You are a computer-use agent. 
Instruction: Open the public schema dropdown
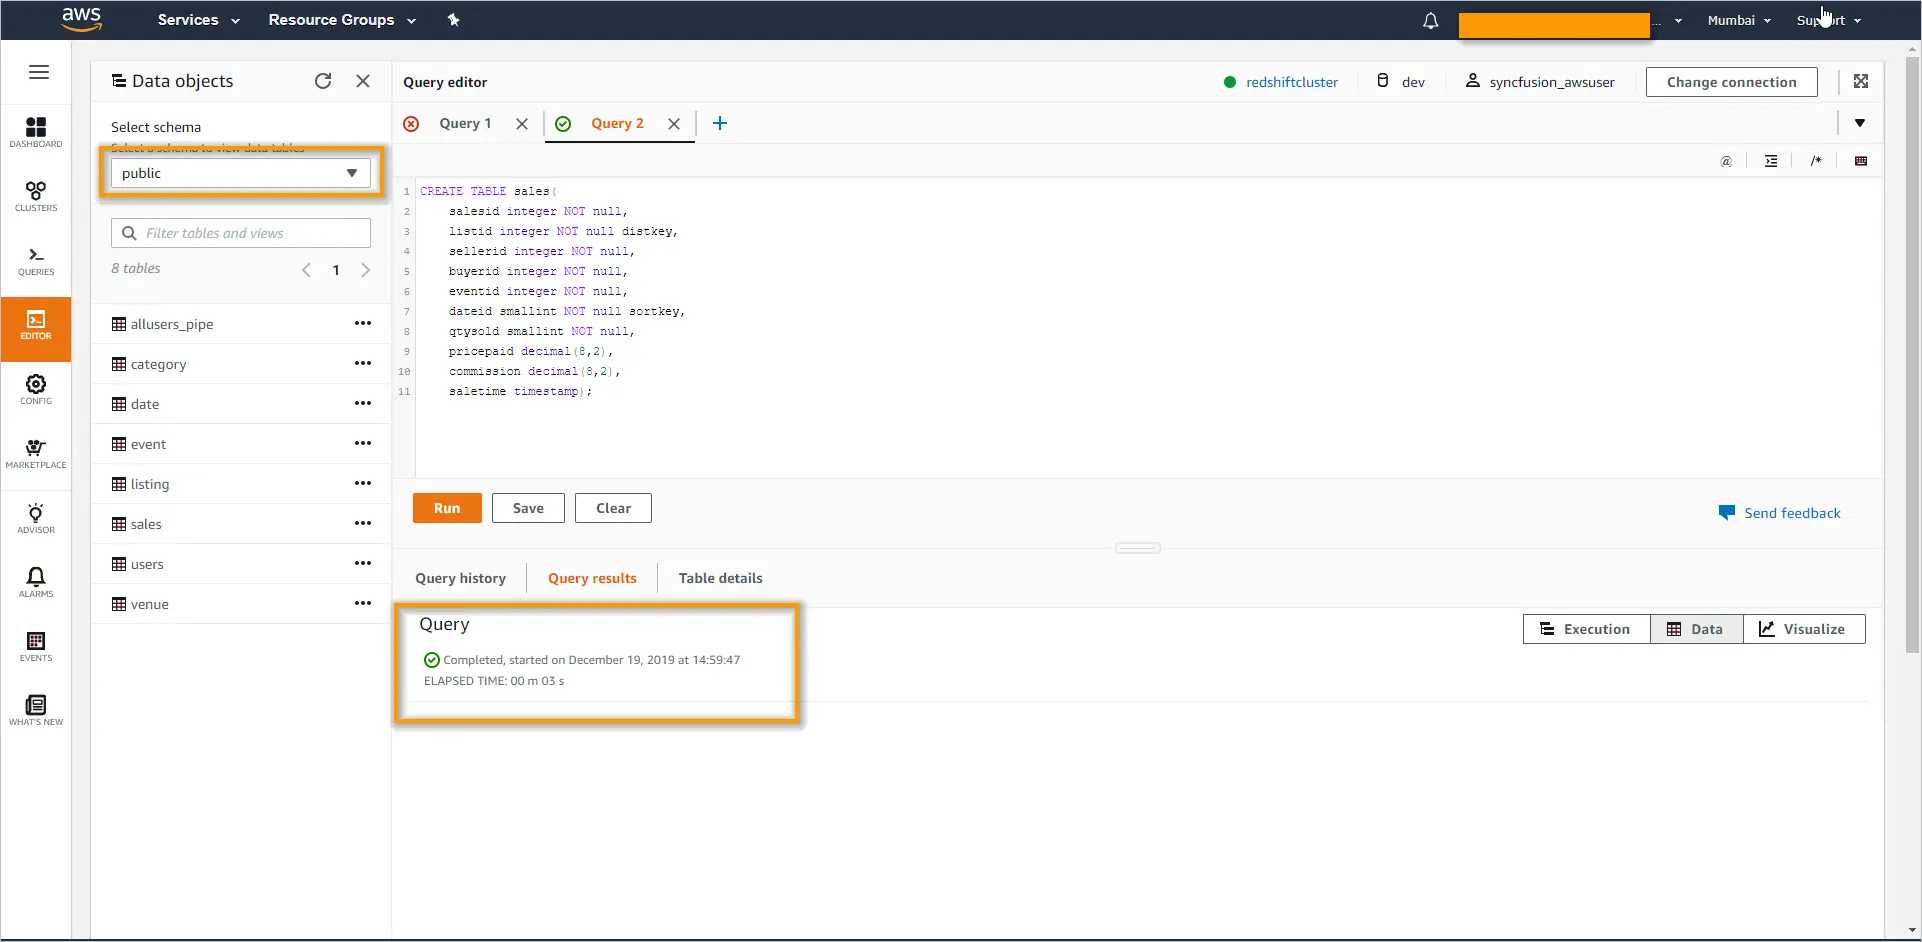click(x=240, y=173)
